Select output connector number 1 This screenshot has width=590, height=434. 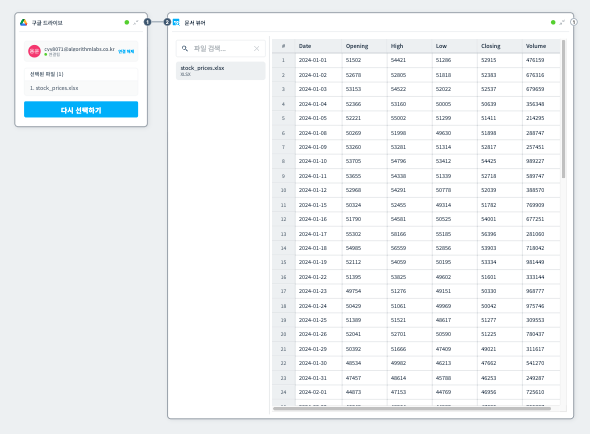[148, 22]
